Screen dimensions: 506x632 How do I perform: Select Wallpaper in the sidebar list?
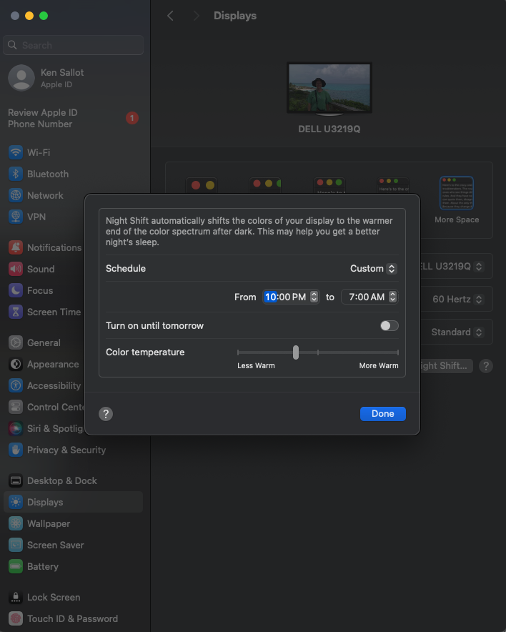point(73,523)
